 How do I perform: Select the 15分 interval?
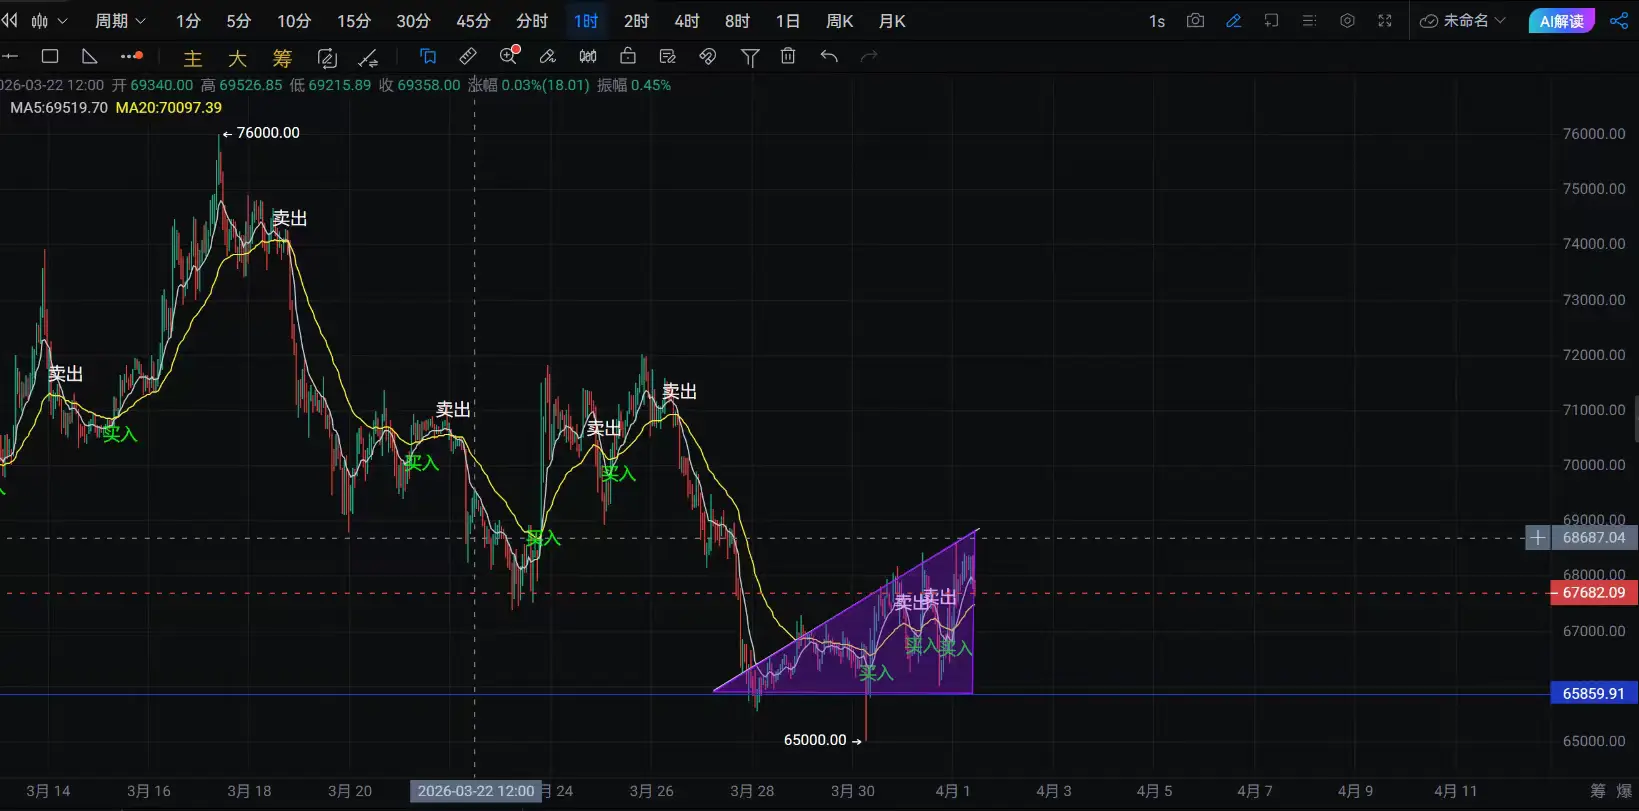point(354,21)
